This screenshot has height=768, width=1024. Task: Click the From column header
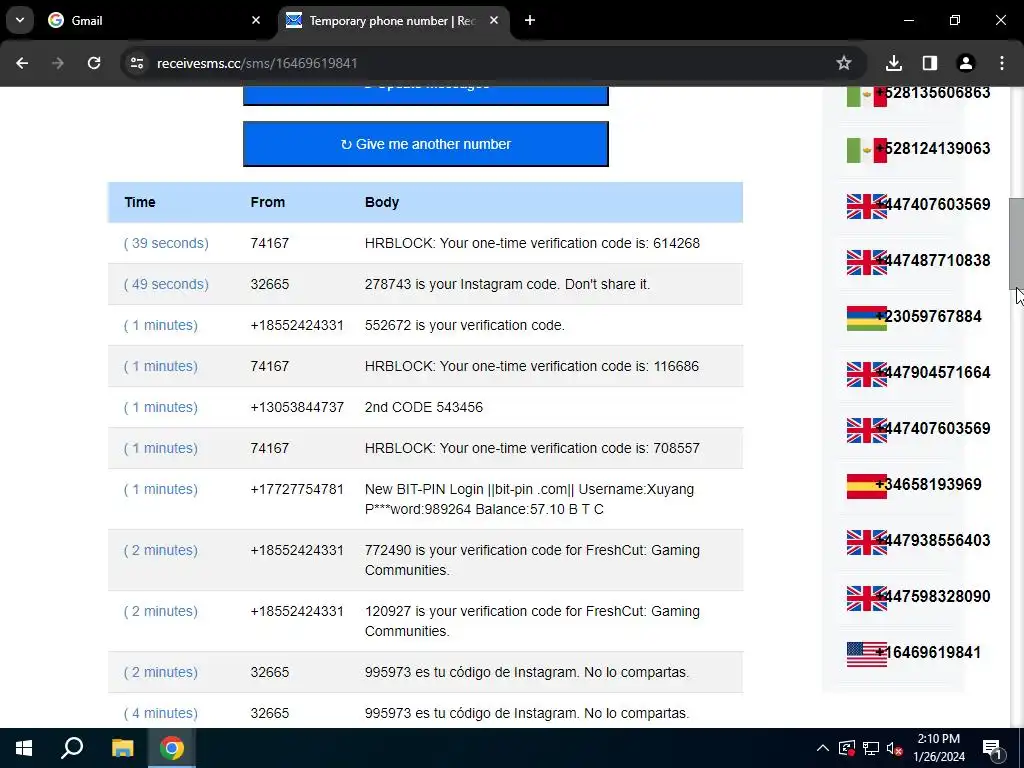point(268,202)
